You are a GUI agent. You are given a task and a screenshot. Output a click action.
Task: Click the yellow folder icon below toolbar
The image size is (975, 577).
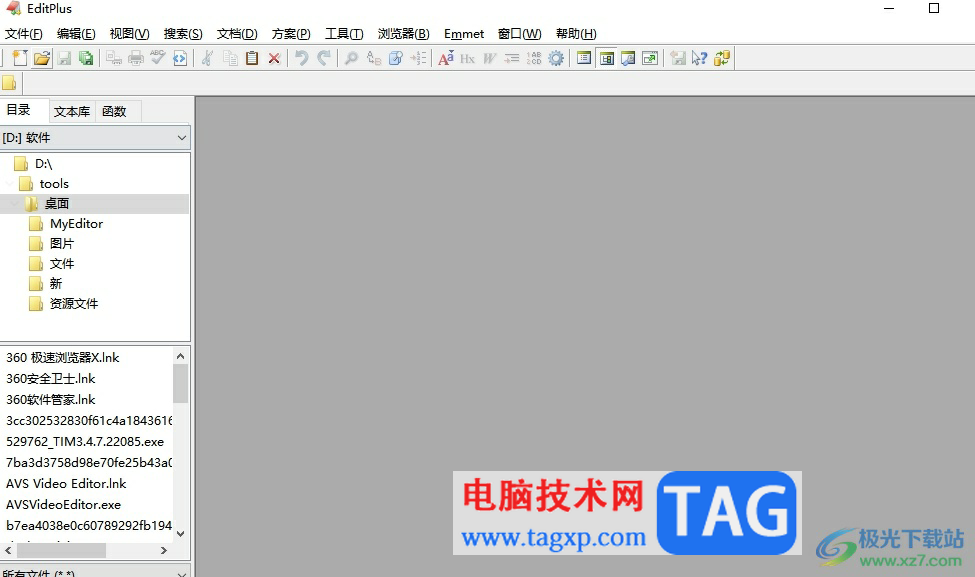(x=9, y=83)
